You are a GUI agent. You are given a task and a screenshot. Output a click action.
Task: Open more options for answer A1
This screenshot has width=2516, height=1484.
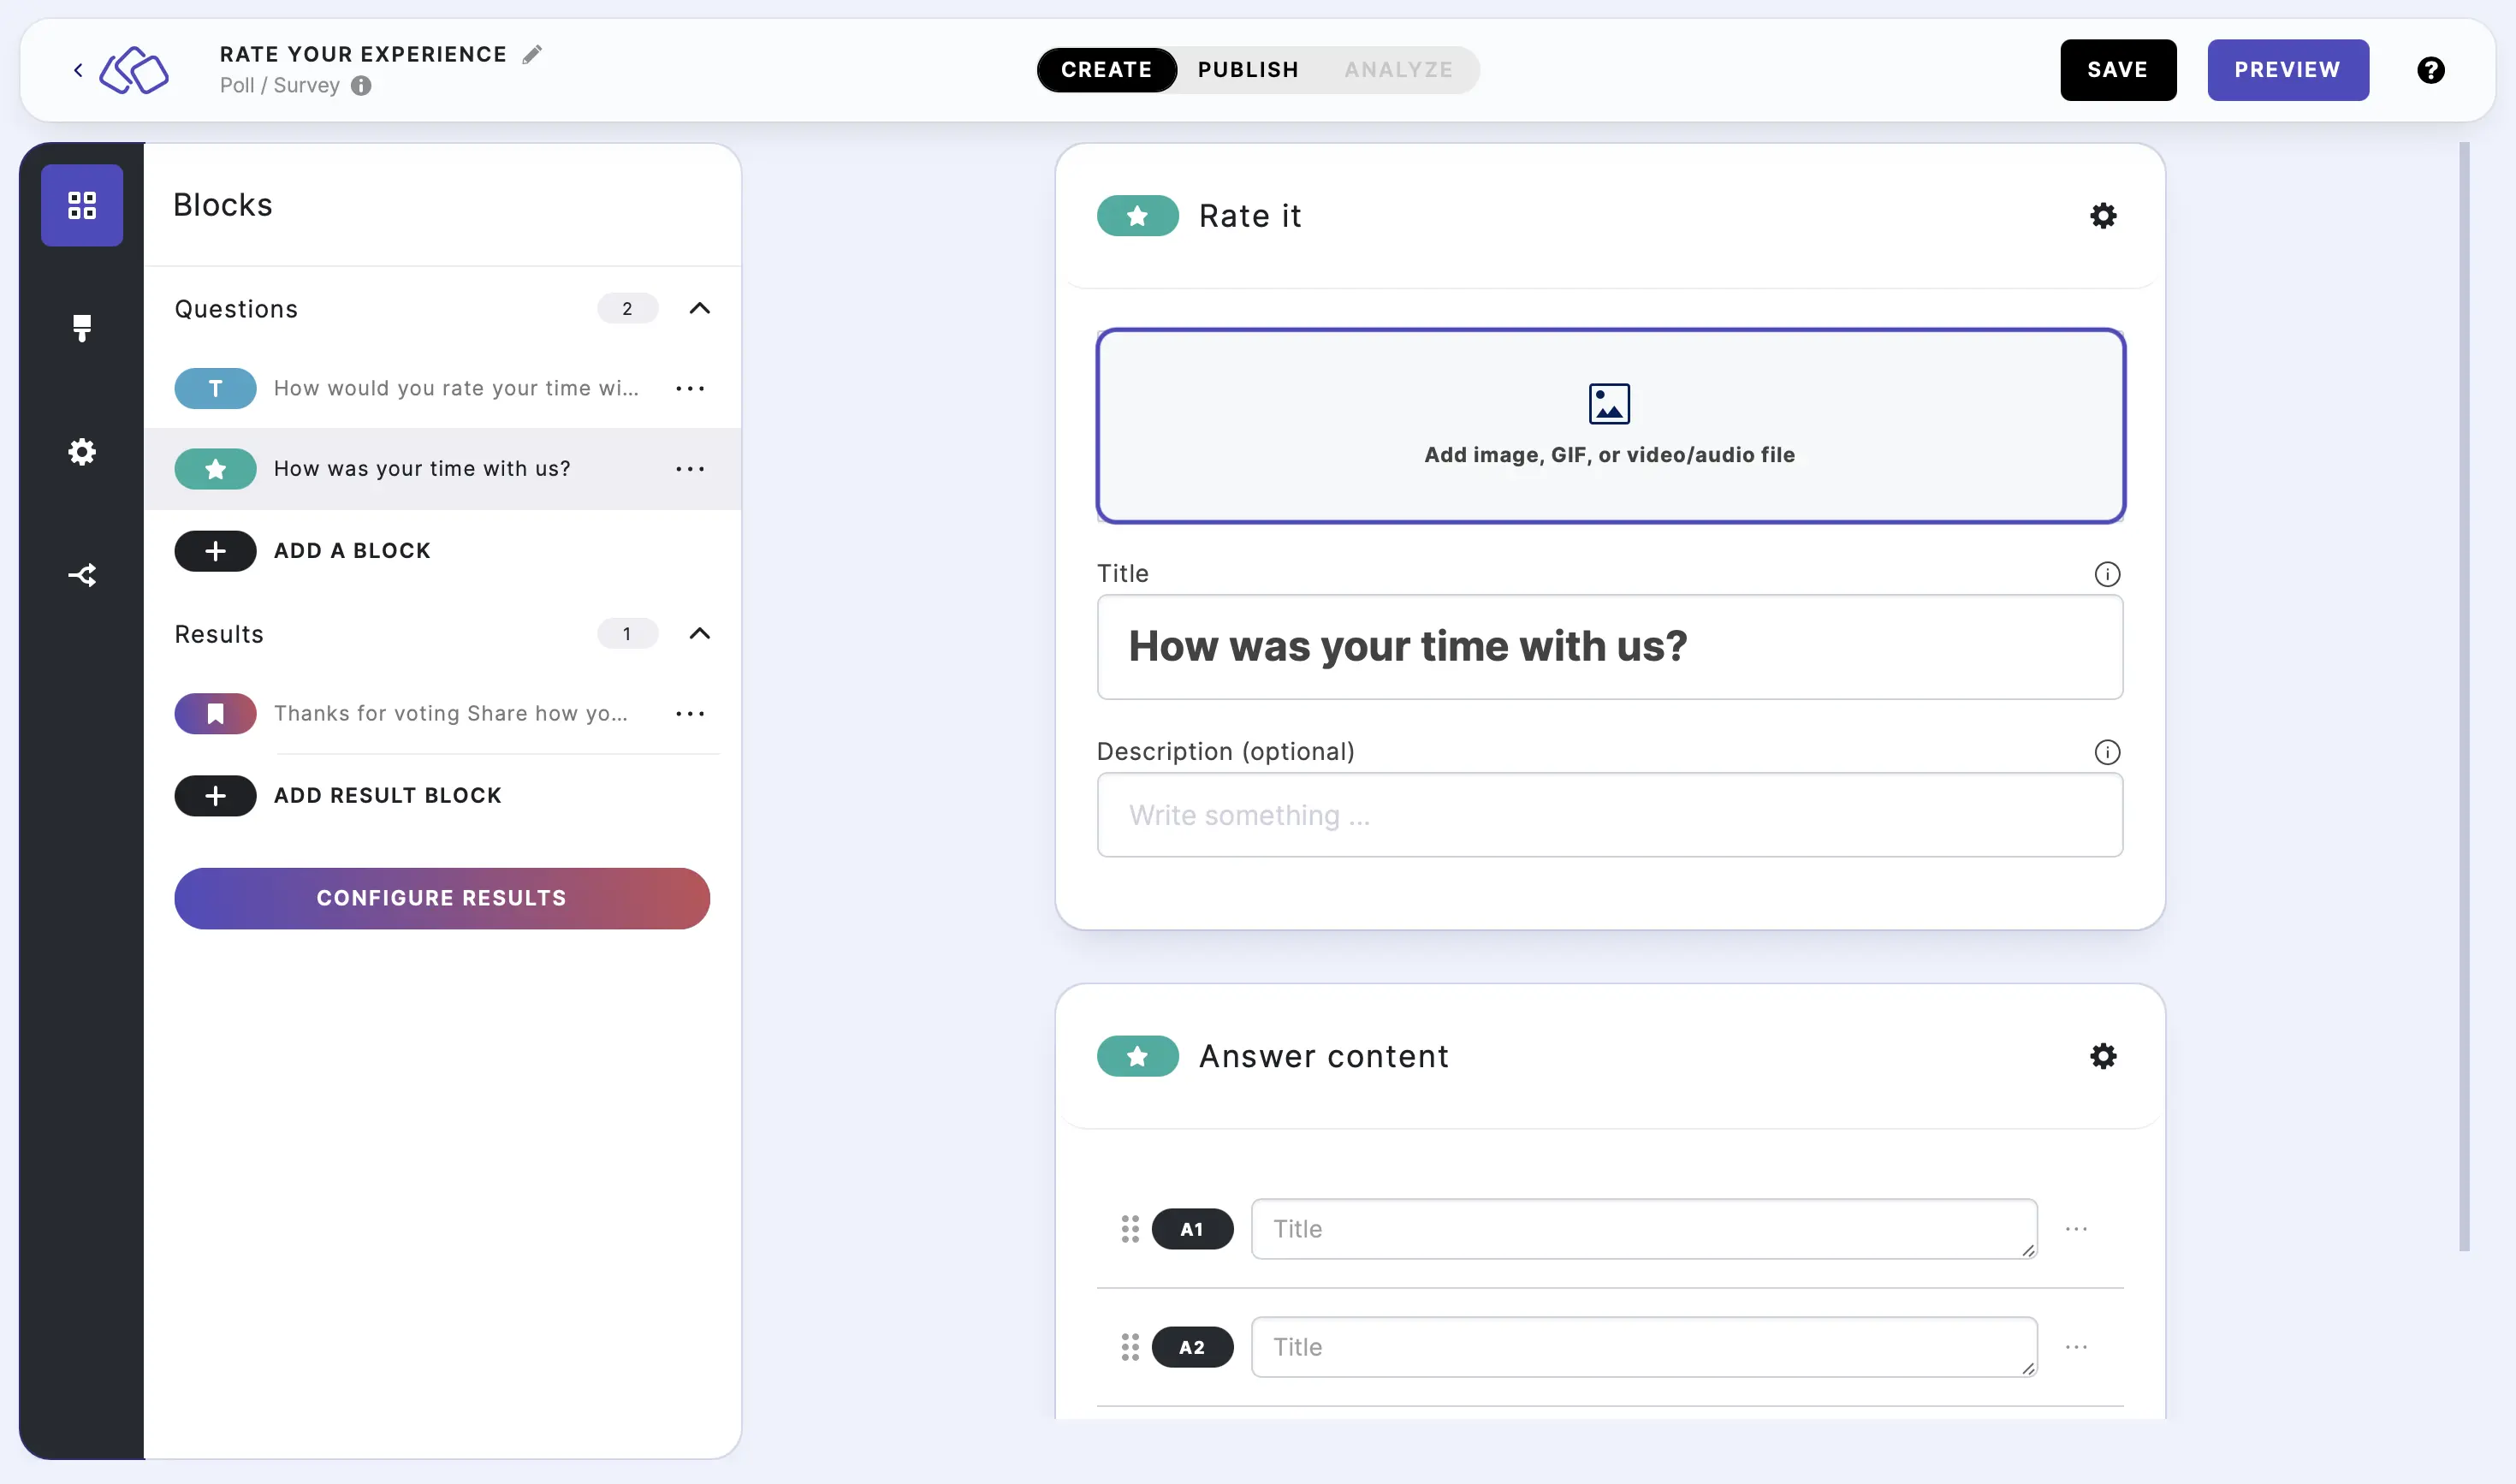pos(2076,1229)
